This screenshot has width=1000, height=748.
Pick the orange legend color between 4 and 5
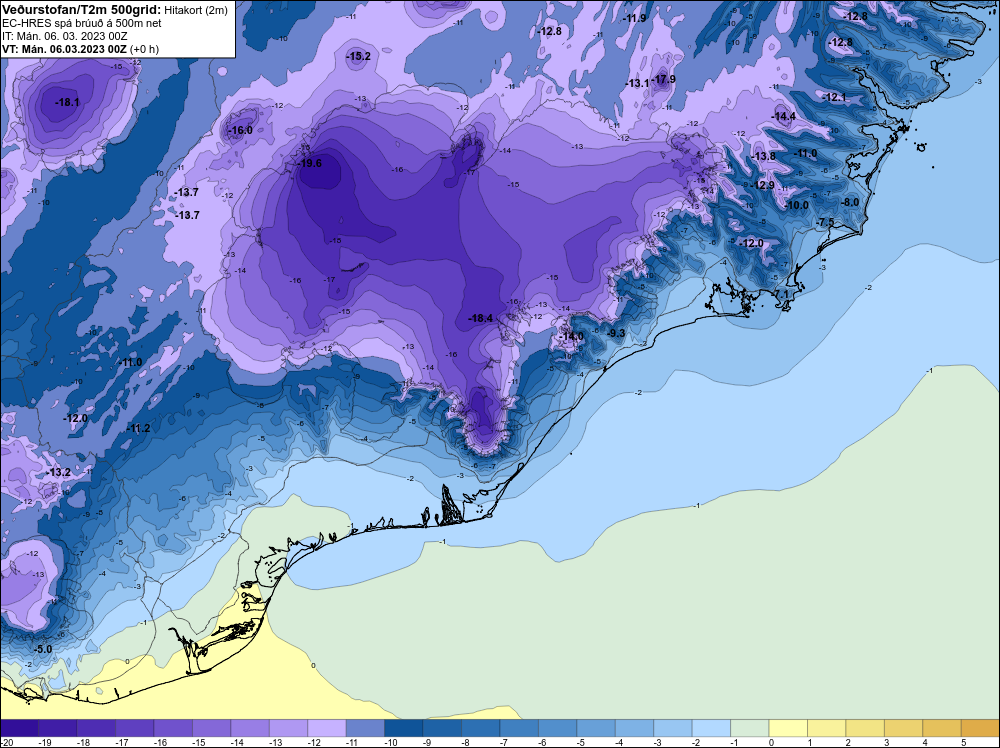[x=942, y=728]
